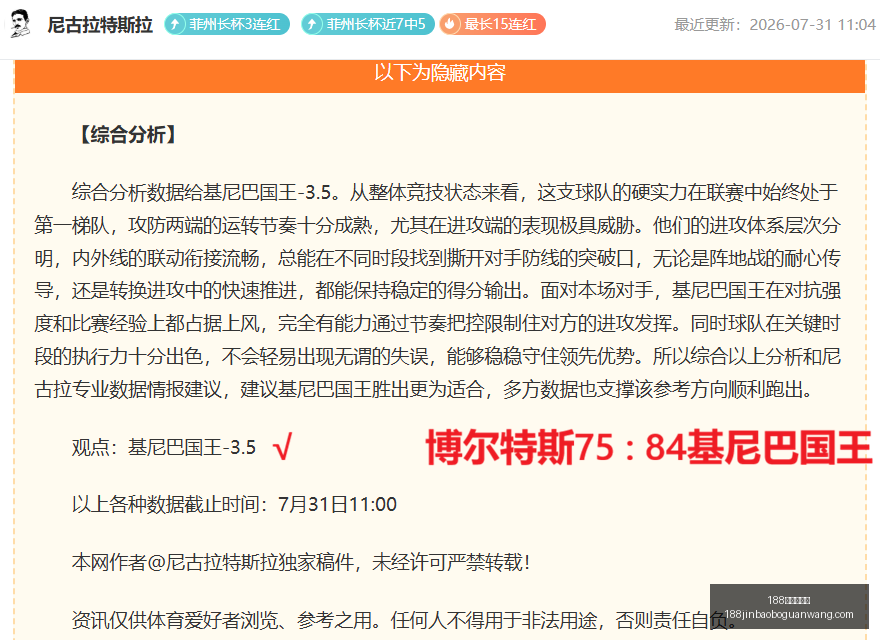Image resolution: width=880 pixels, height=640 pixels.
Task: Click the paragraph line starting 古拉专业数据情报建议
Action: click(424, 389)
